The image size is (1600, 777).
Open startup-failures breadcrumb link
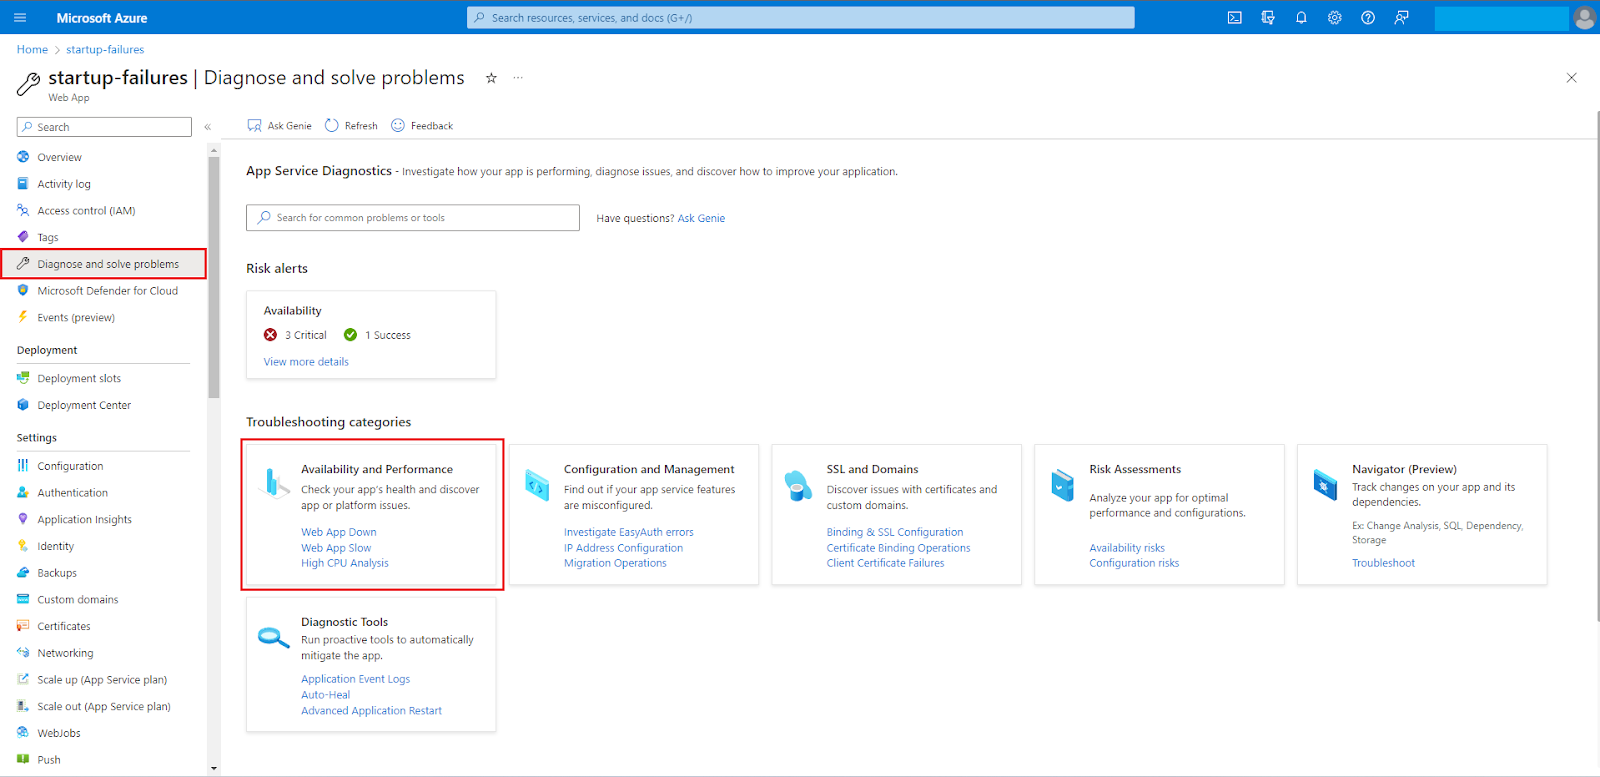(x=105, y=50)
